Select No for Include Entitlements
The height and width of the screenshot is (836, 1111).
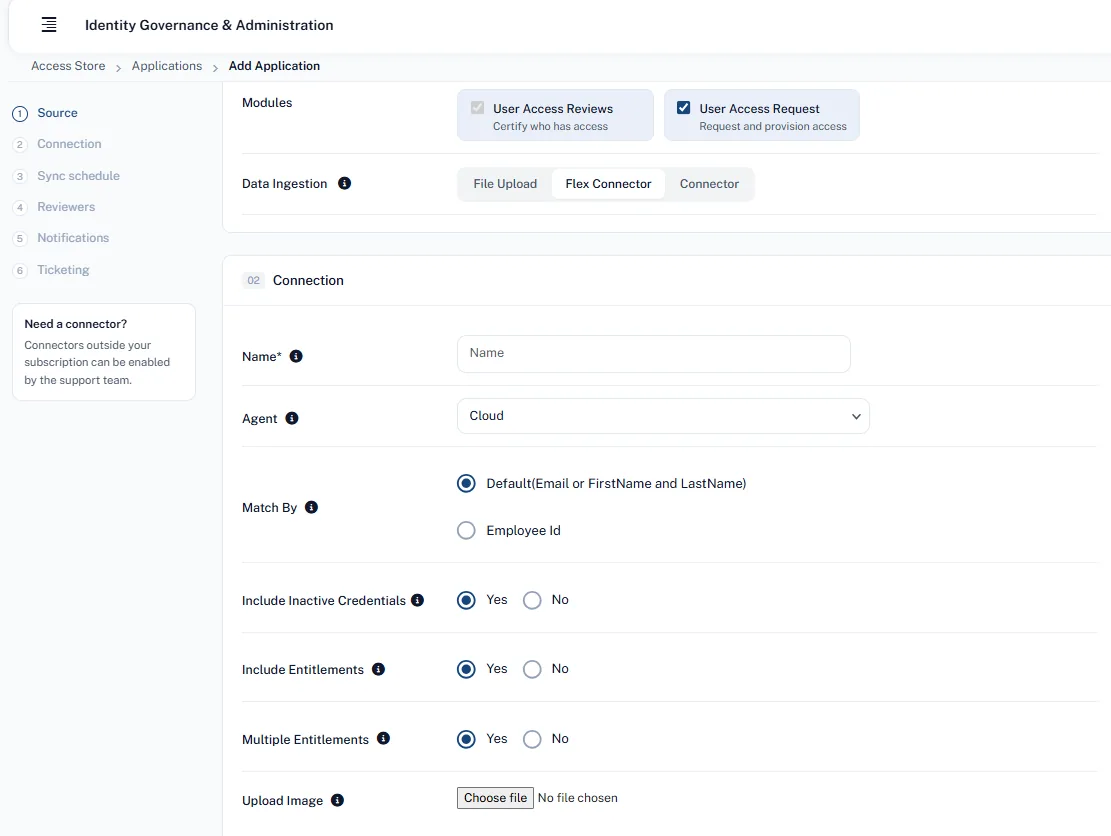[532, 670]
